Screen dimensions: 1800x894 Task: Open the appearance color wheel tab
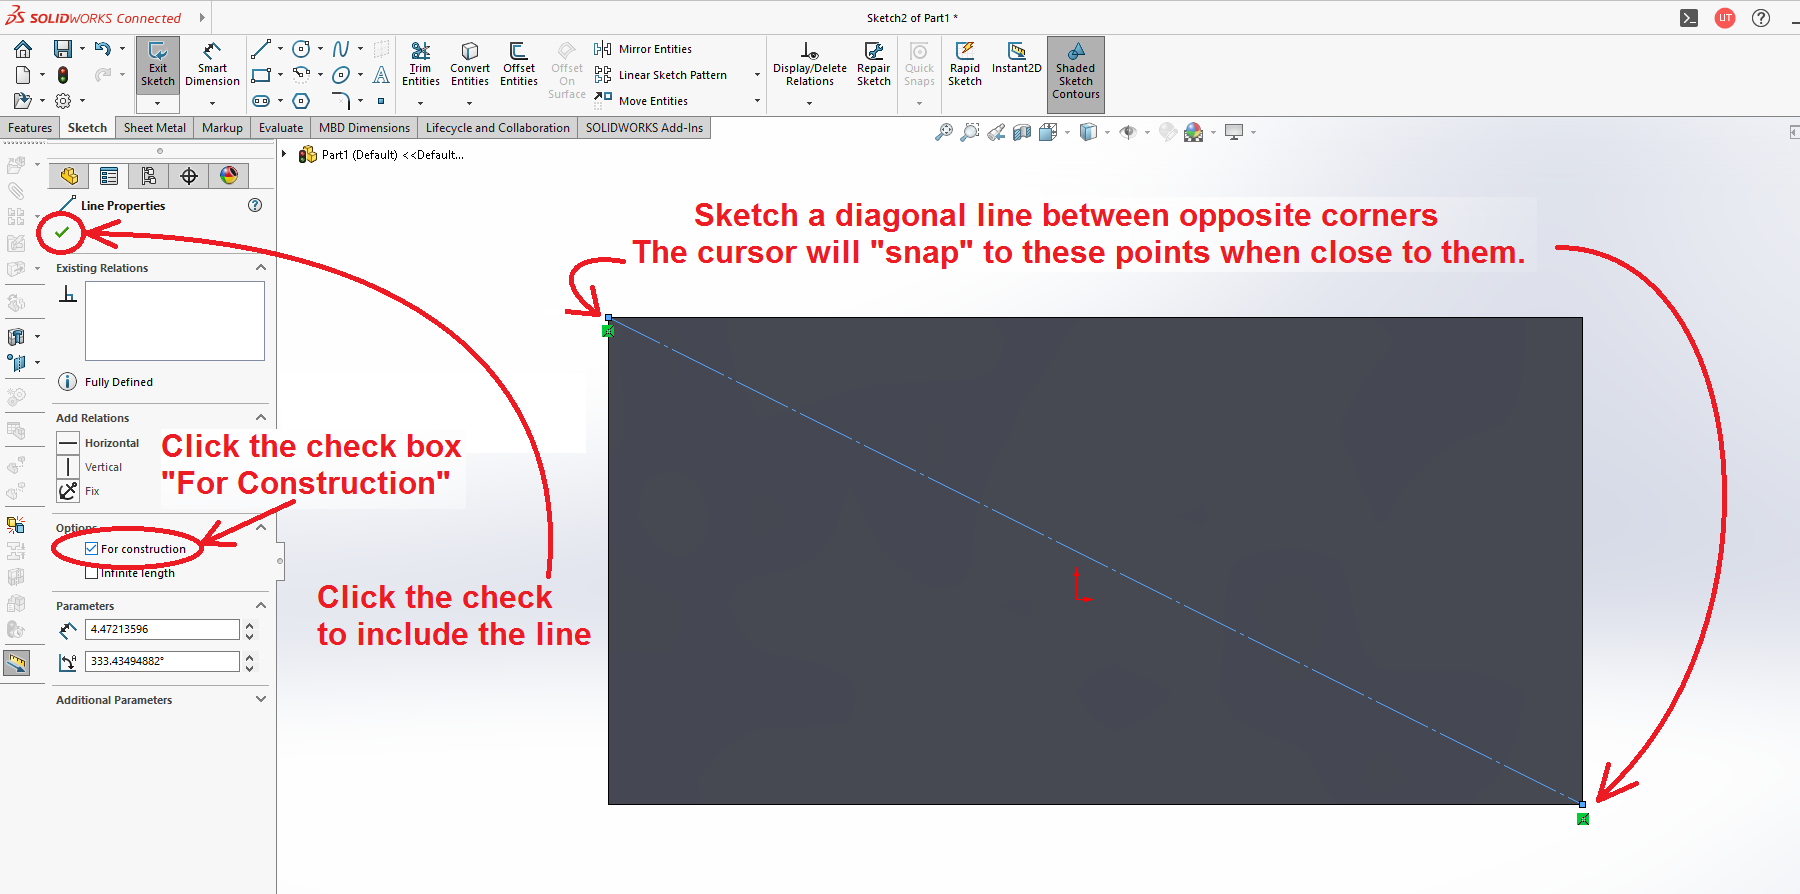[229, 176]
